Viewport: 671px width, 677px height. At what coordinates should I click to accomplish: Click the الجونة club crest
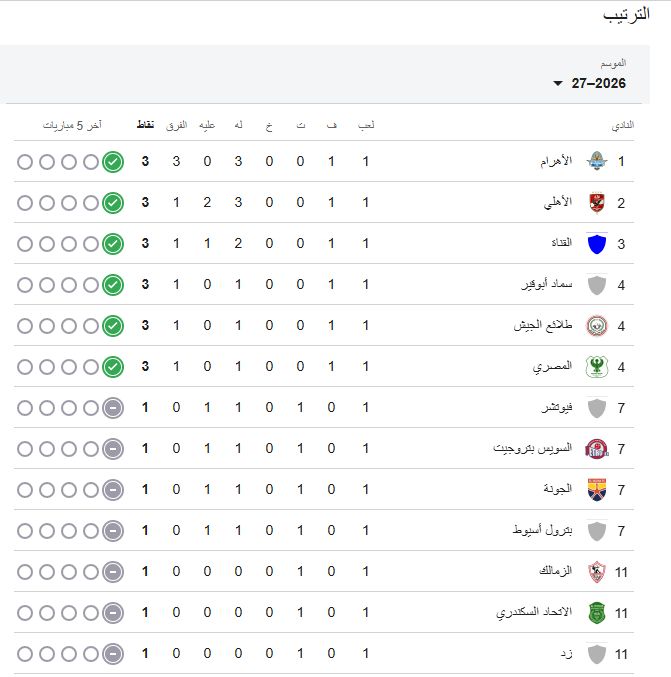tap(597, 490)
